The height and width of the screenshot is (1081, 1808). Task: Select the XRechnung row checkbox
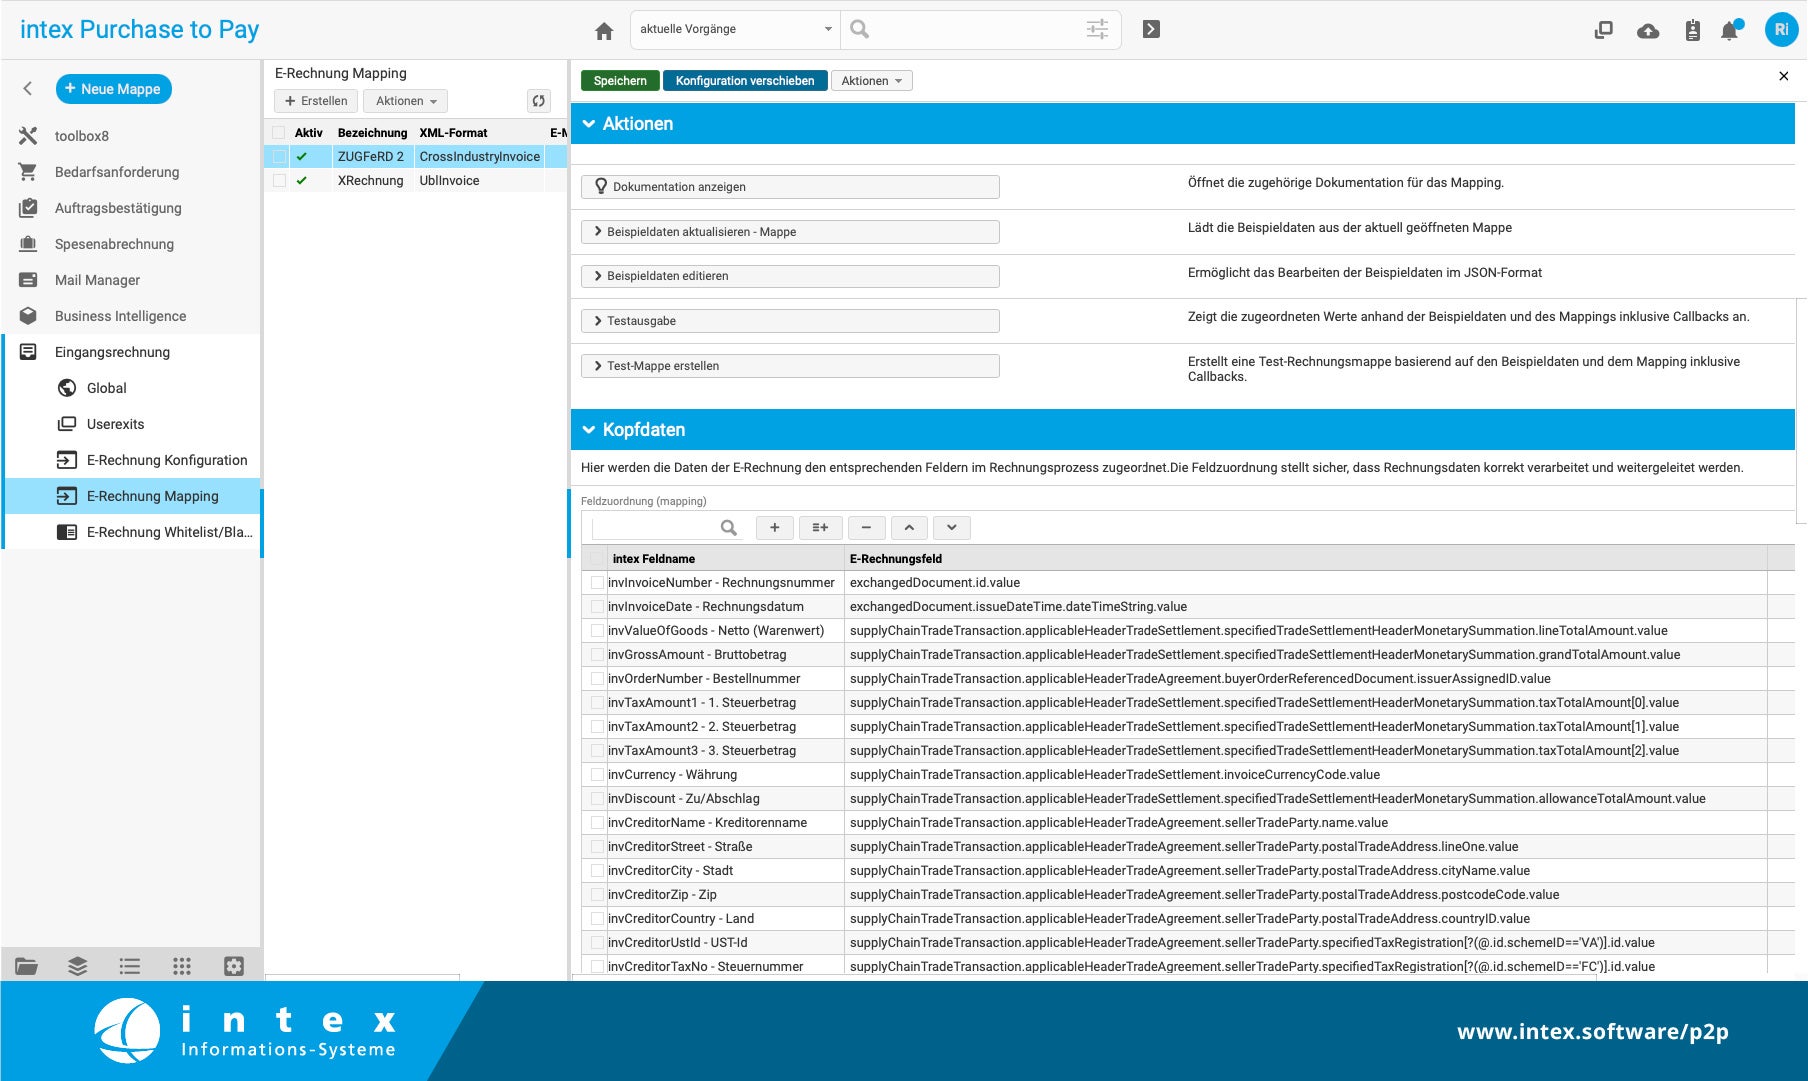(x=279, y=181)
